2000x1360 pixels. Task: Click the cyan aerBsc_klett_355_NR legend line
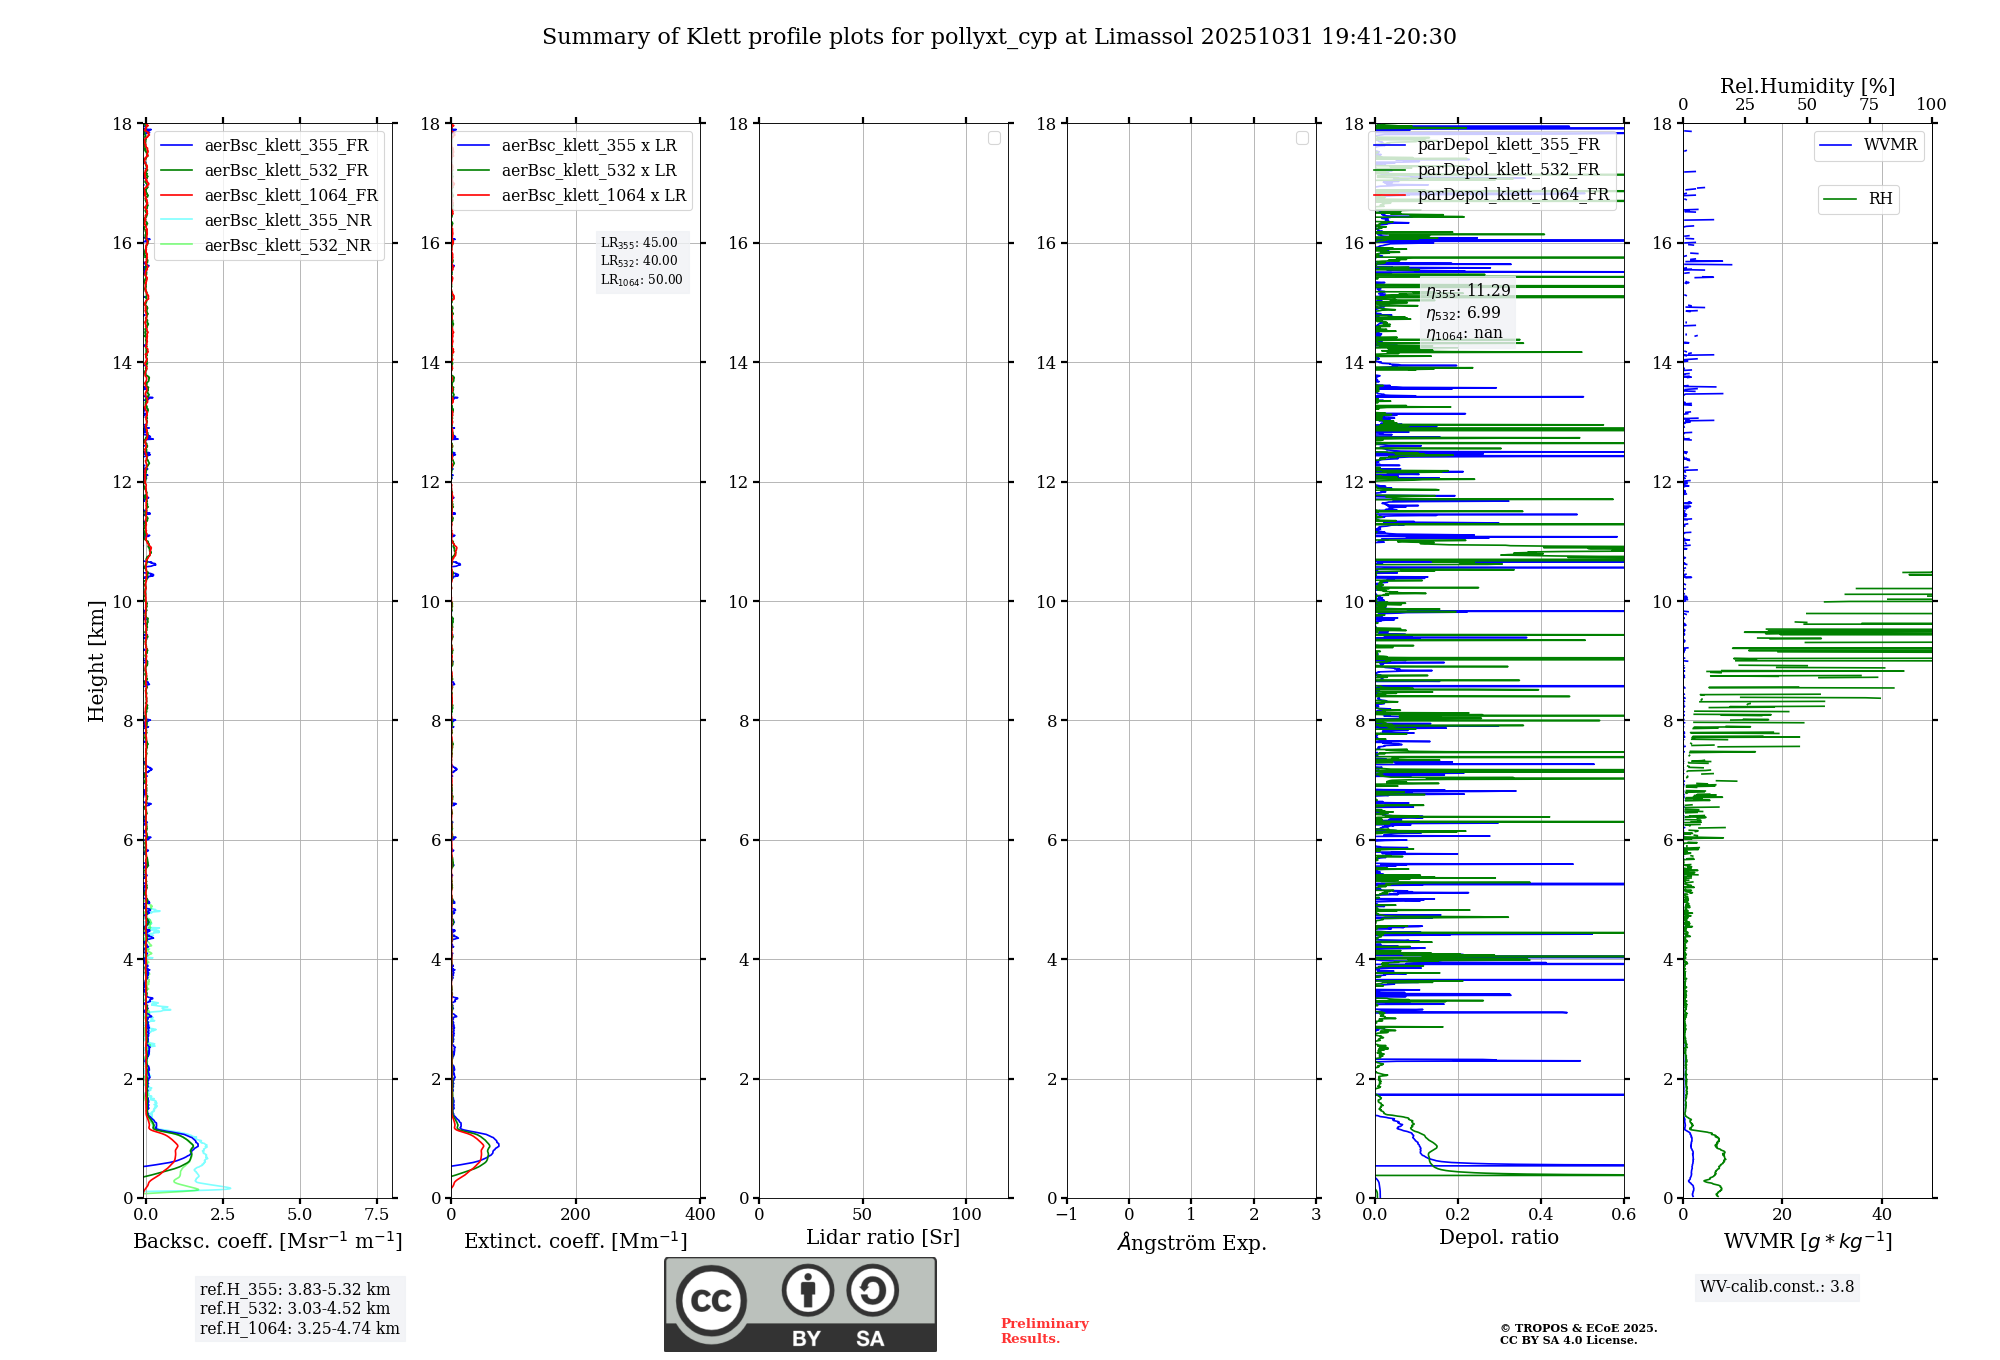pos(177,220)
